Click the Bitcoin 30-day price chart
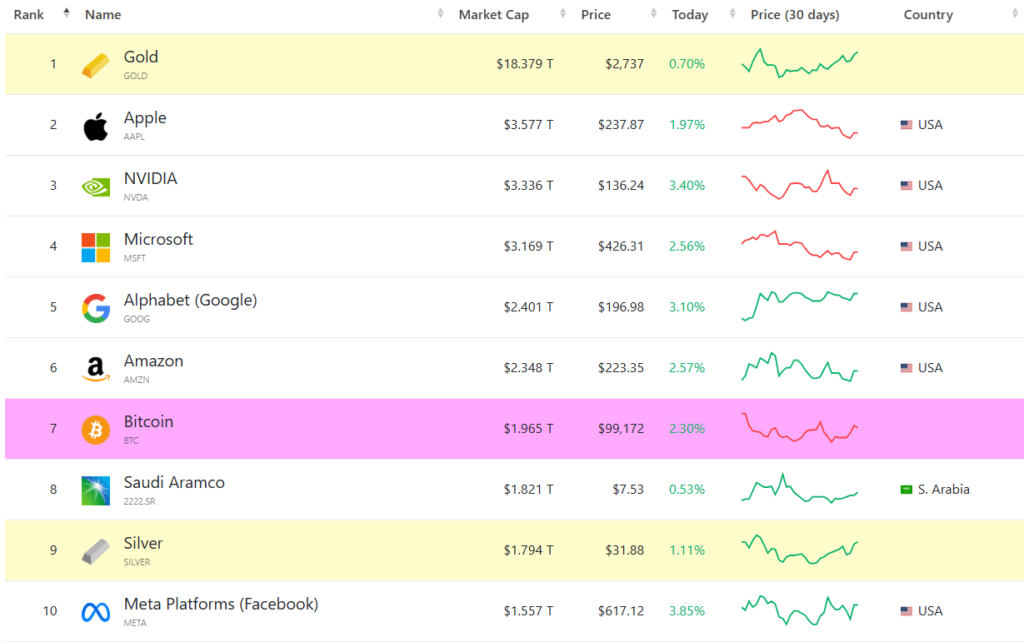 (x=800, y=428)
